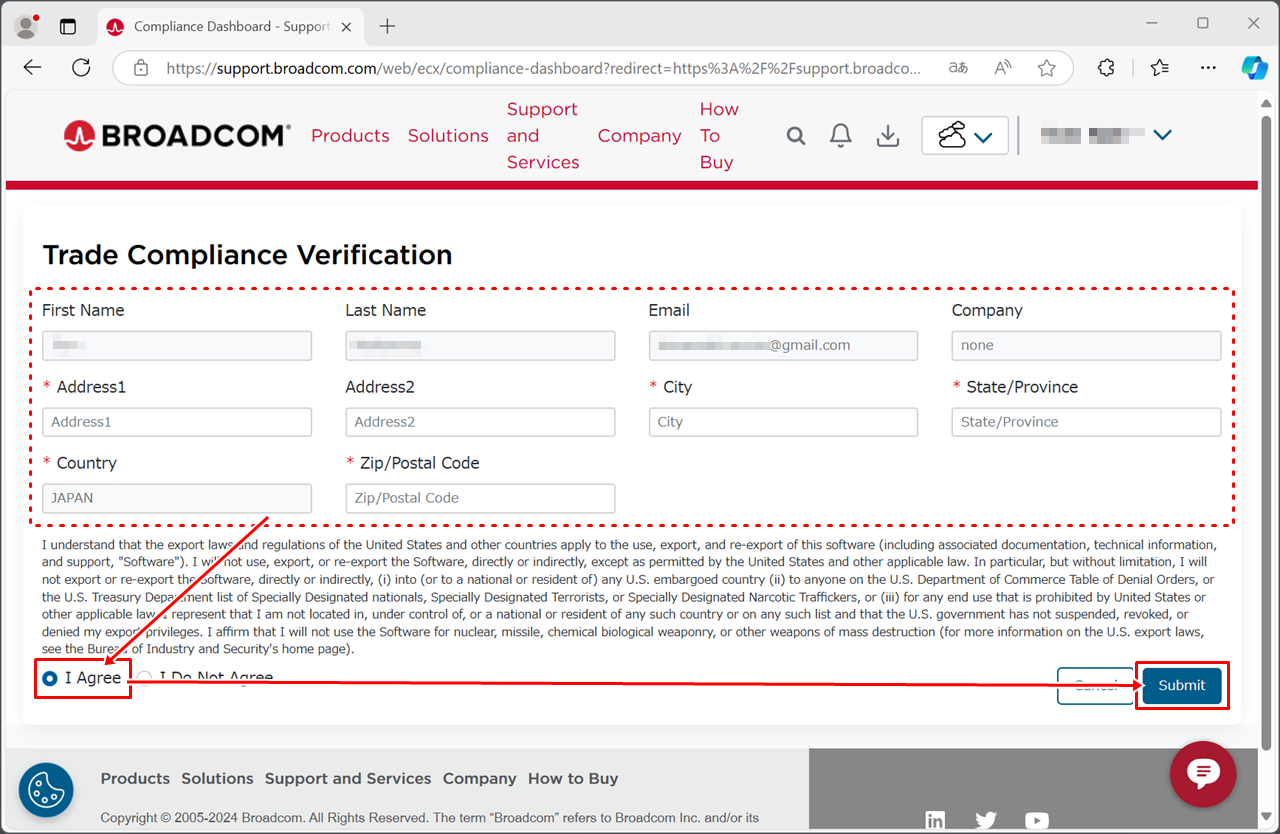The image size is (1280, 834).
Task: Open the Support and Services menu
Action: coord(542,136)
